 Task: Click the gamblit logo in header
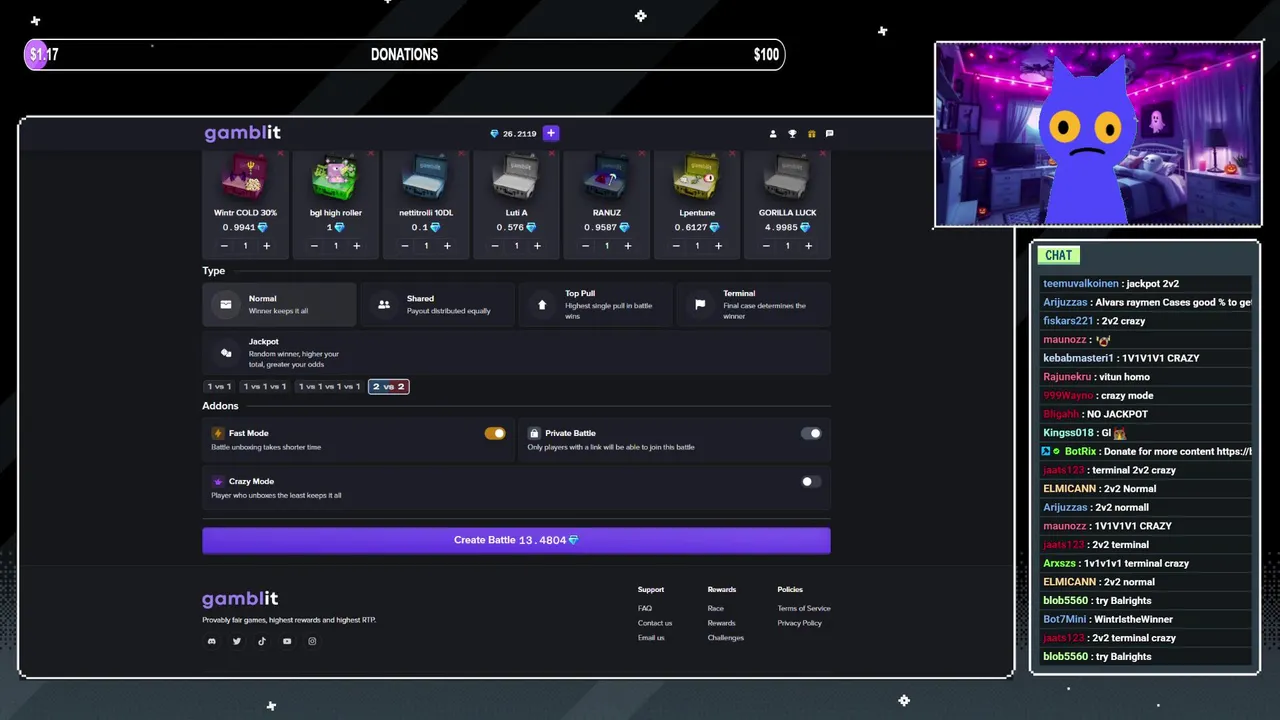tap(241, 133)
